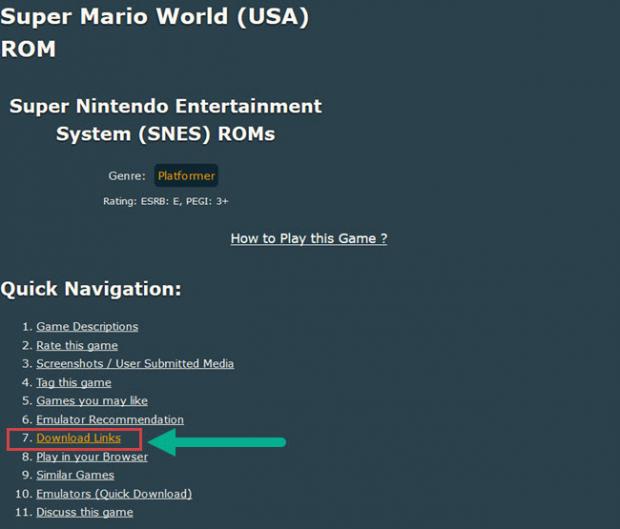The image size is (620, 529).
Task: Click the highlighted Download Links entry
Action: (78, 438)
